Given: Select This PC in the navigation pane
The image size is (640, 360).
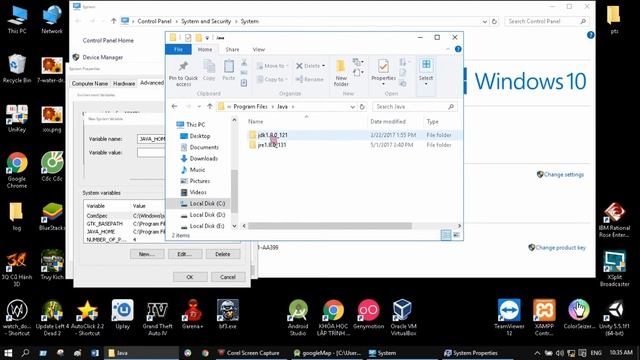Looking at the screenshot, I should pyautogui.click(x=195, y=124).
